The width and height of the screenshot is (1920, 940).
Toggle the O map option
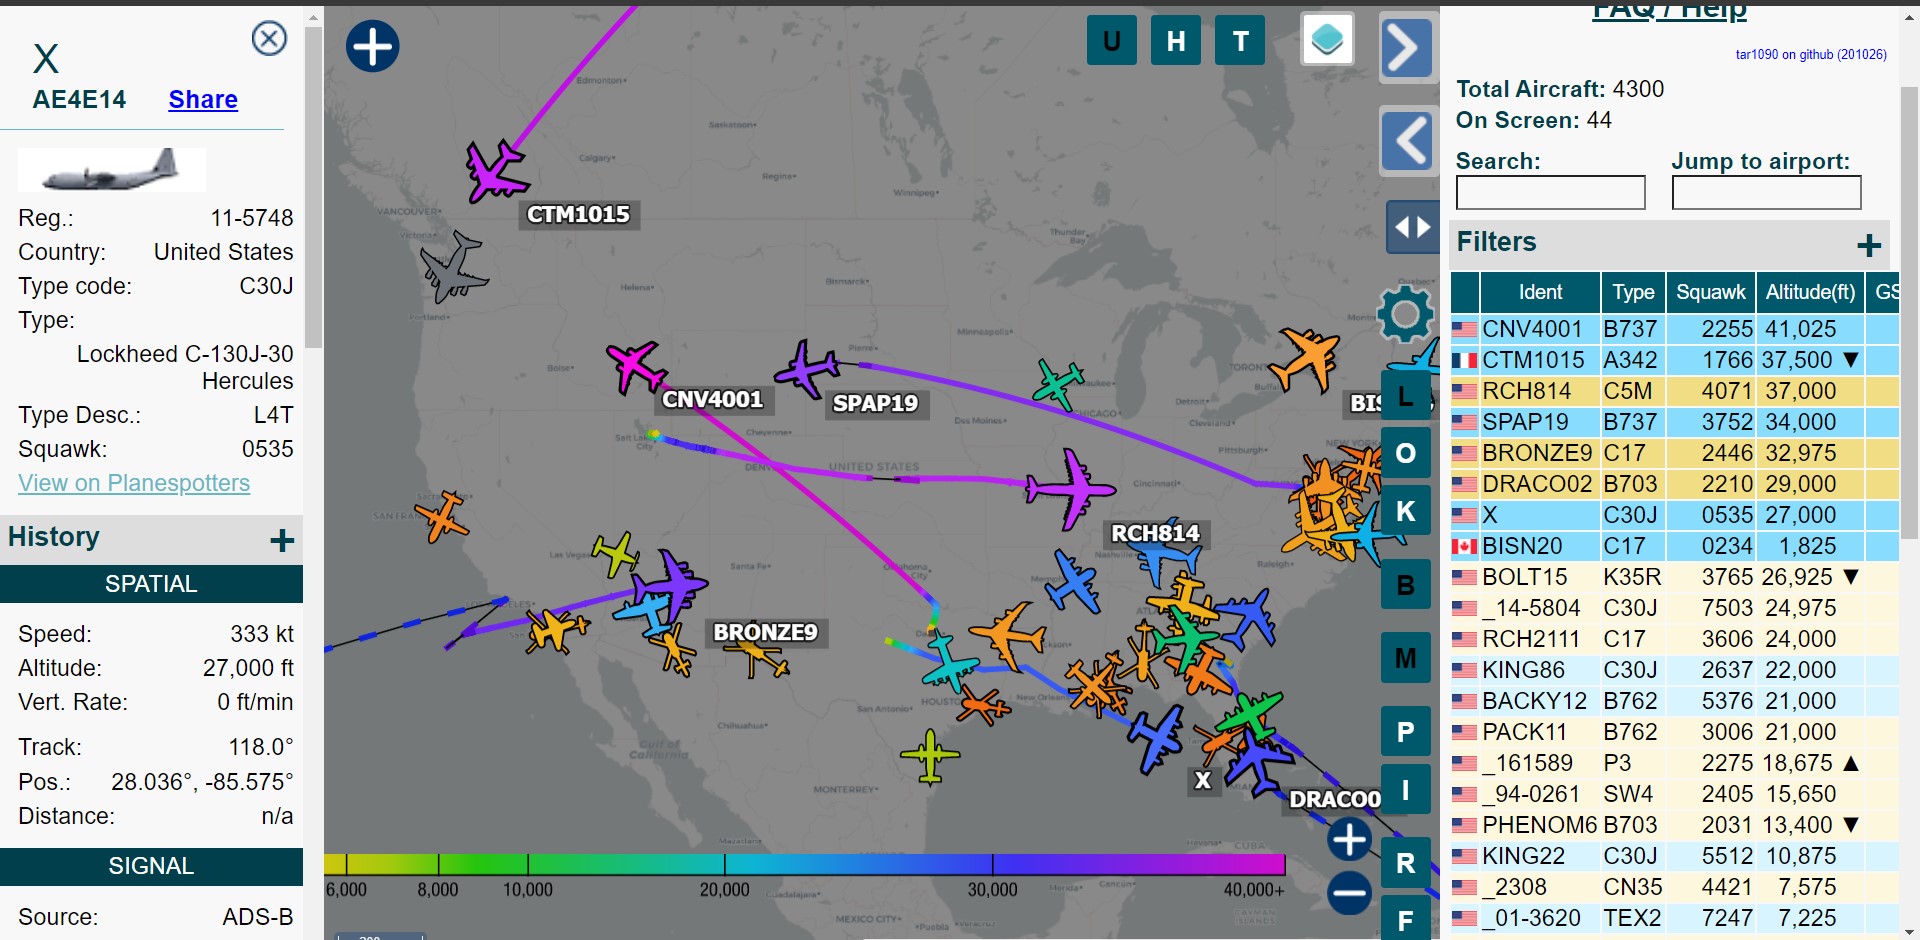click(x=1406, y=453)
